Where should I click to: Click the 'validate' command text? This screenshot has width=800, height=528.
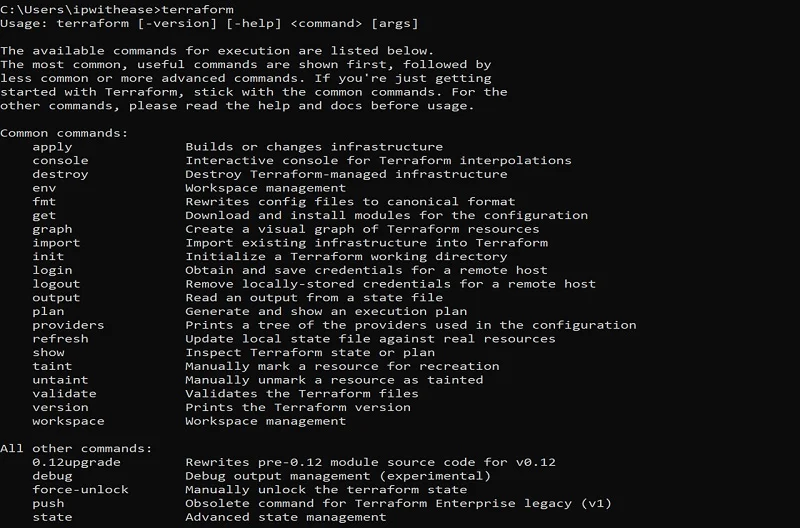(x=64, y=394)
